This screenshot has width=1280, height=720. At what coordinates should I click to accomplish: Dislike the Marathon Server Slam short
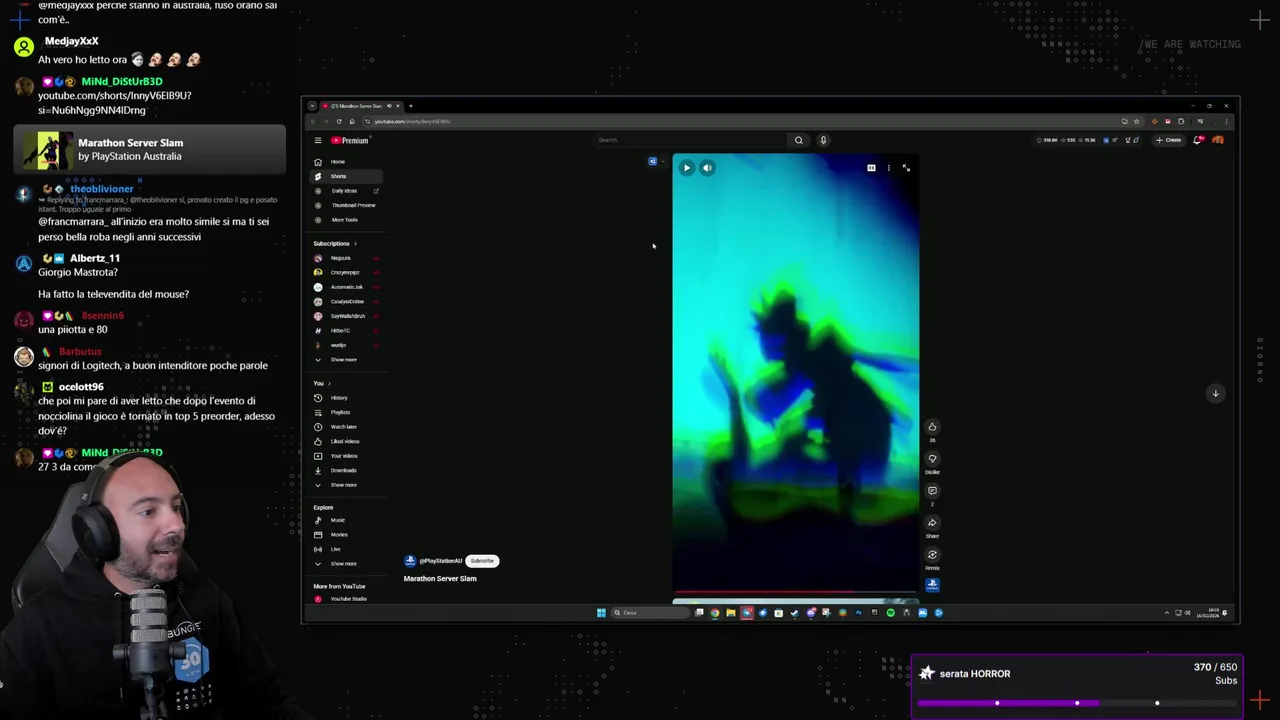[932, 459]
